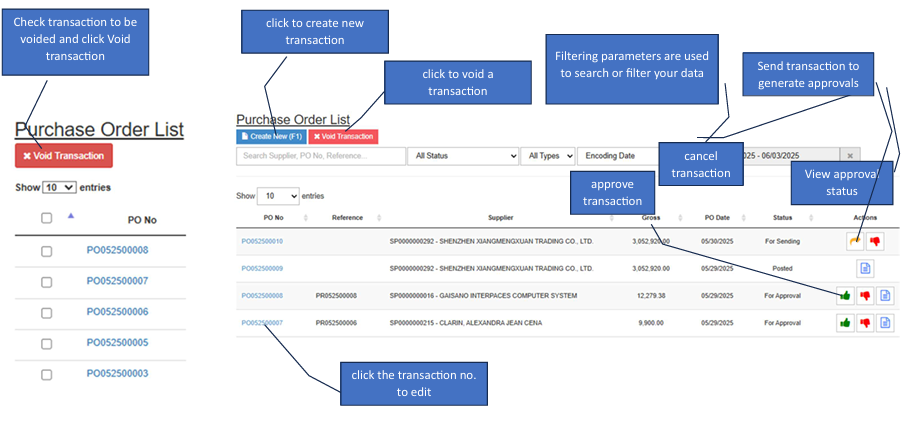Screen dimensions: 923x425
Task: Approve PO052500007 with green thumbs-up
Action: point(846,322)
